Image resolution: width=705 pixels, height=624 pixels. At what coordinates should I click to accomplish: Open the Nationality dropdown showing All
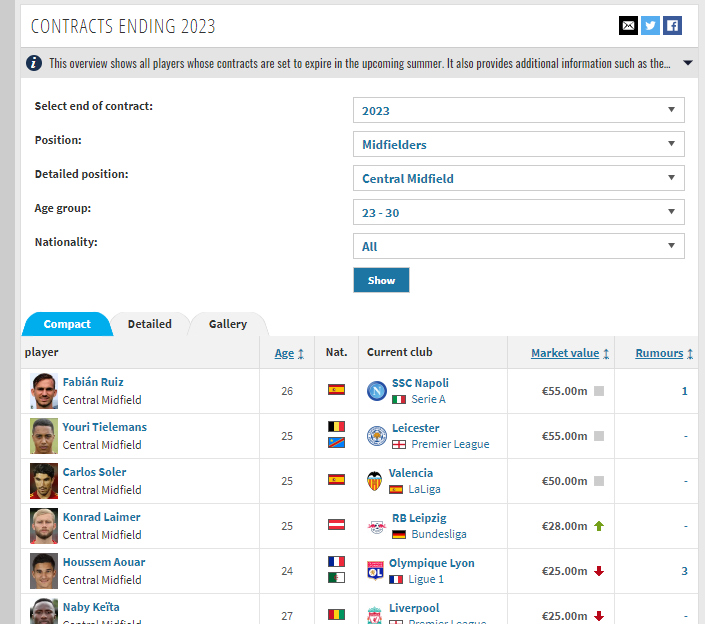pos(518,246)
